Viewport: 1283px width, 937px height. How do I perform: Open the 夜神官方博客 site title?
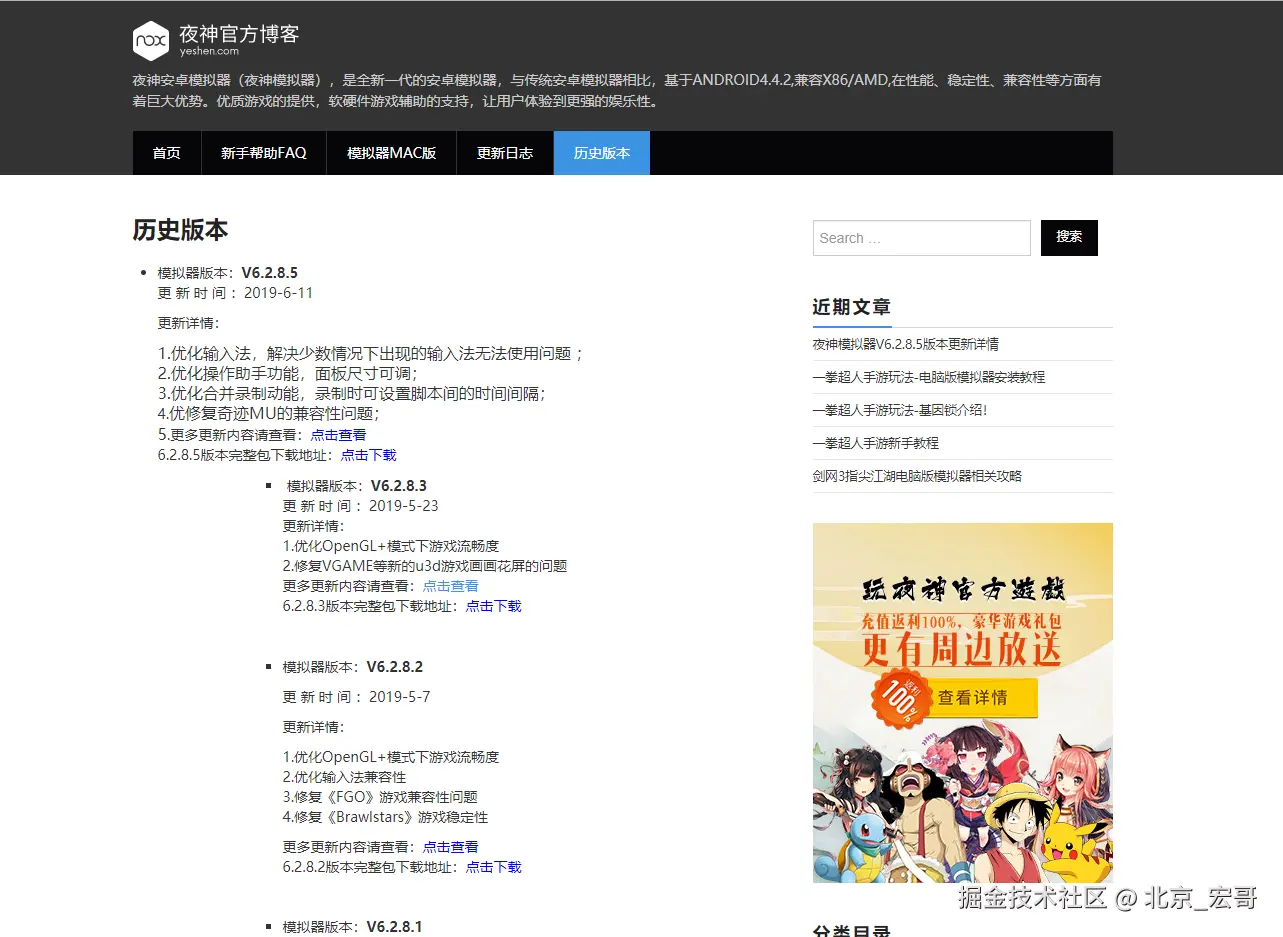pyautogui.click(x=239, y=33)
